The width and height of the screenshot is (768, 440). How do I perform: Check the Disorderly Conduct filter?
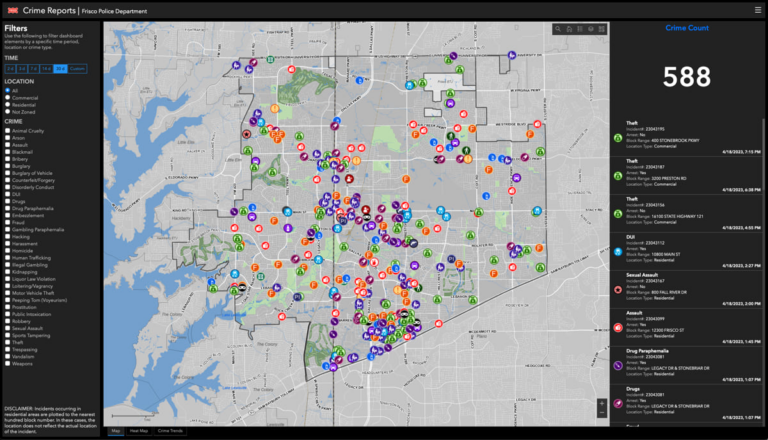(x=7, y=187)
